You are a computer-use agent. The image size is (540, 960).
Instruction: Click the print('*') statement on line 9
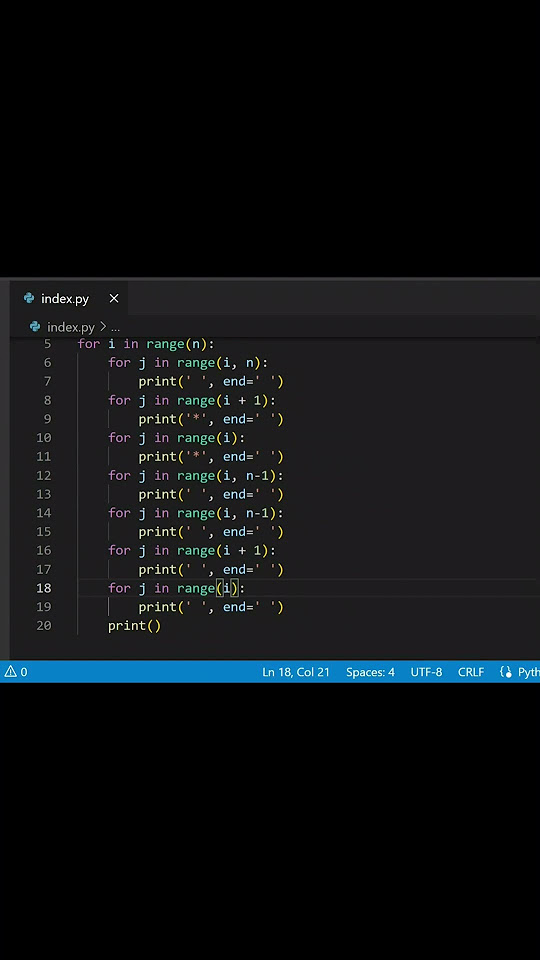211,419
